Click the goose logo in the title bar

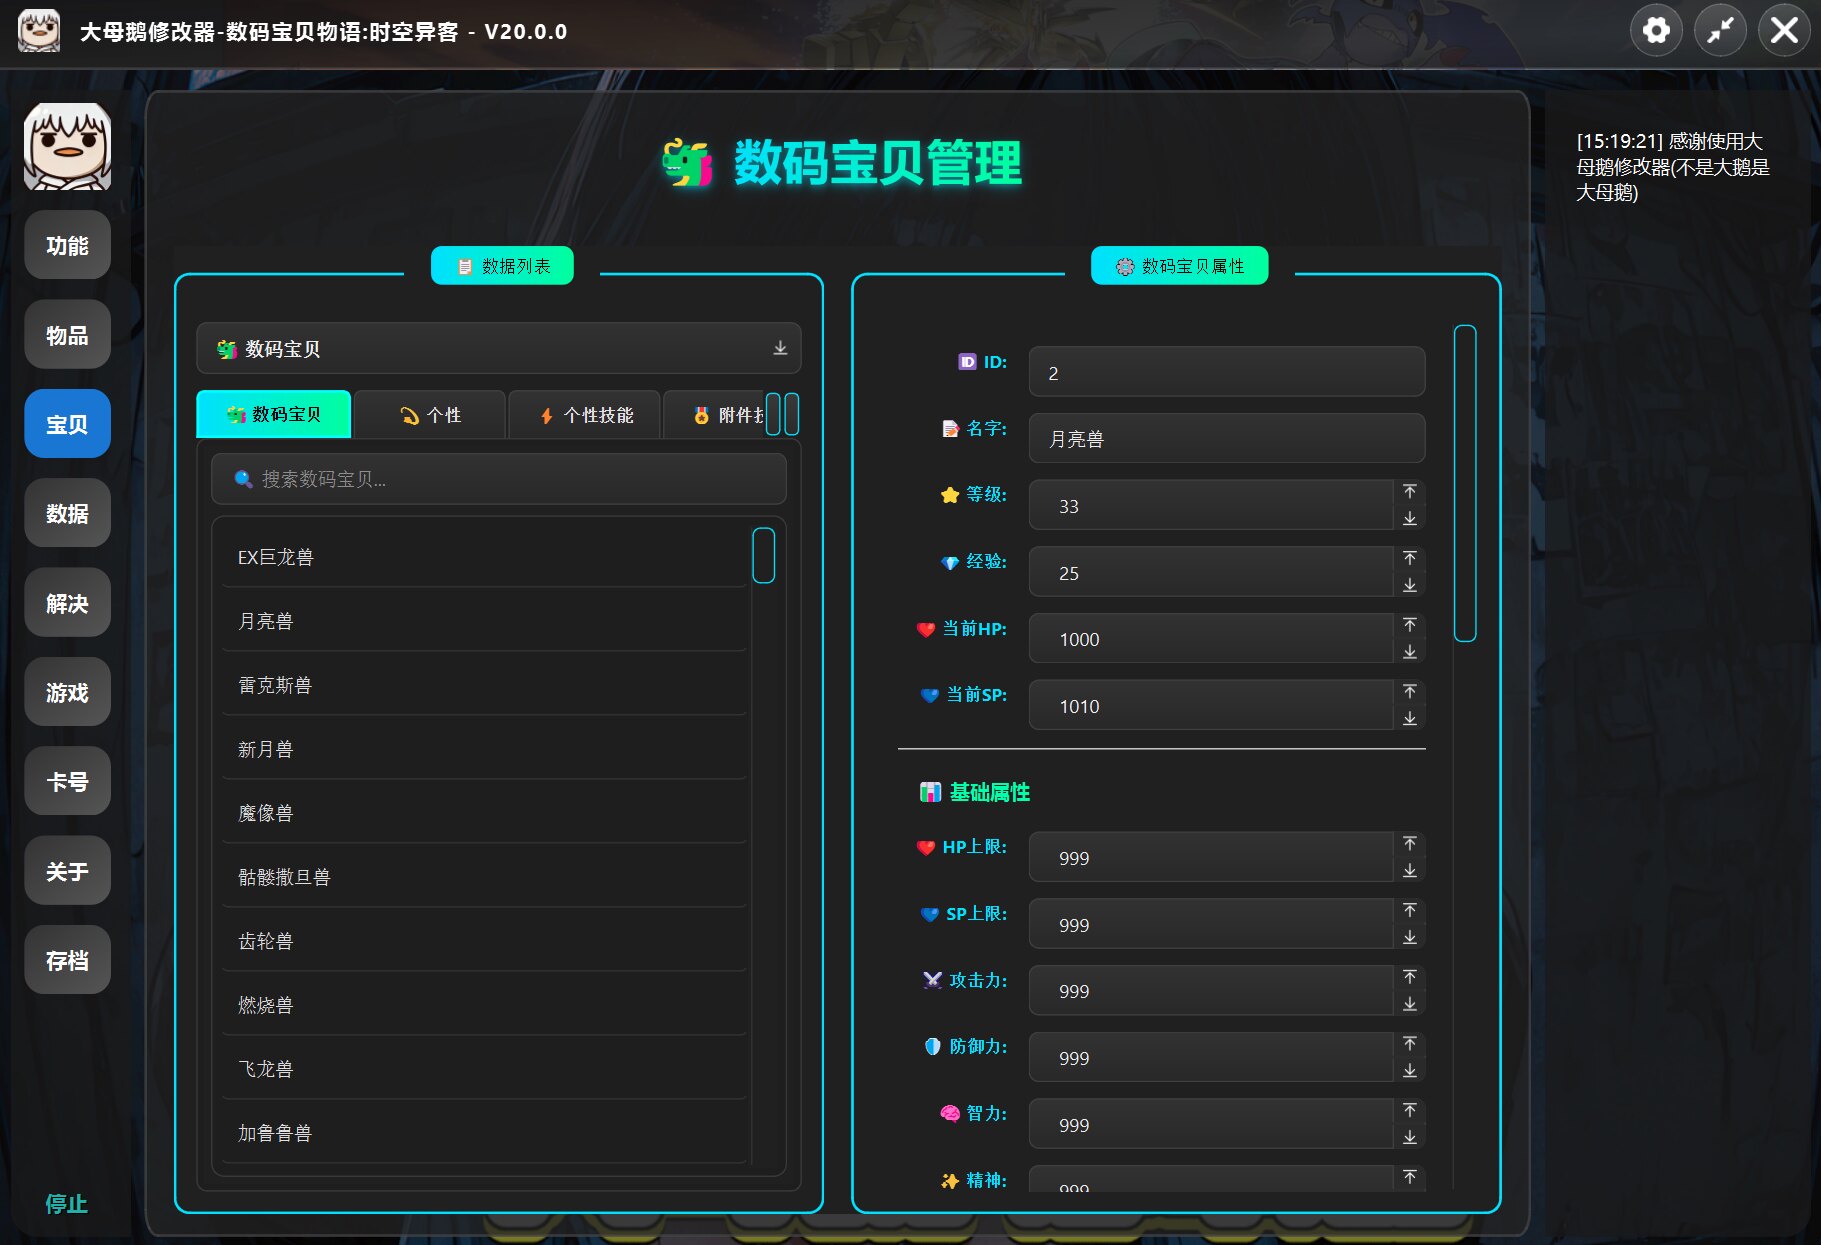click(x=39, y=31)
